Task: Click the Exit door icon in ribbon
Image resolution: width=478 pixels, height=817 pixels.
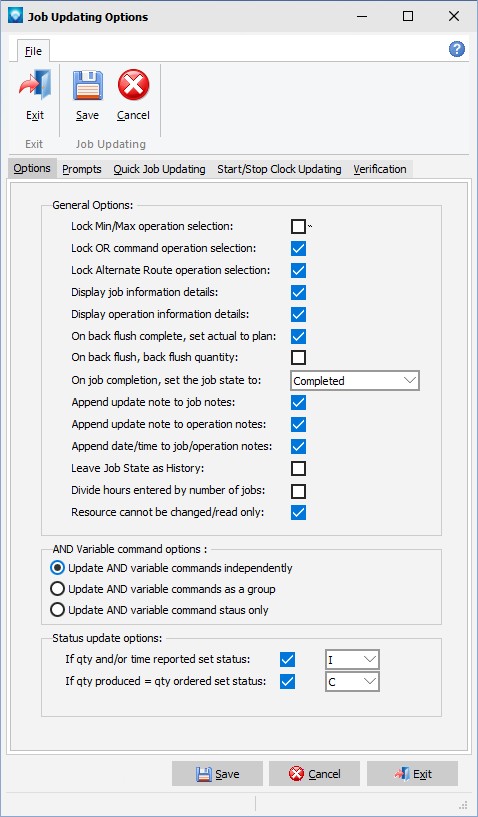Action: click(35, 85)
